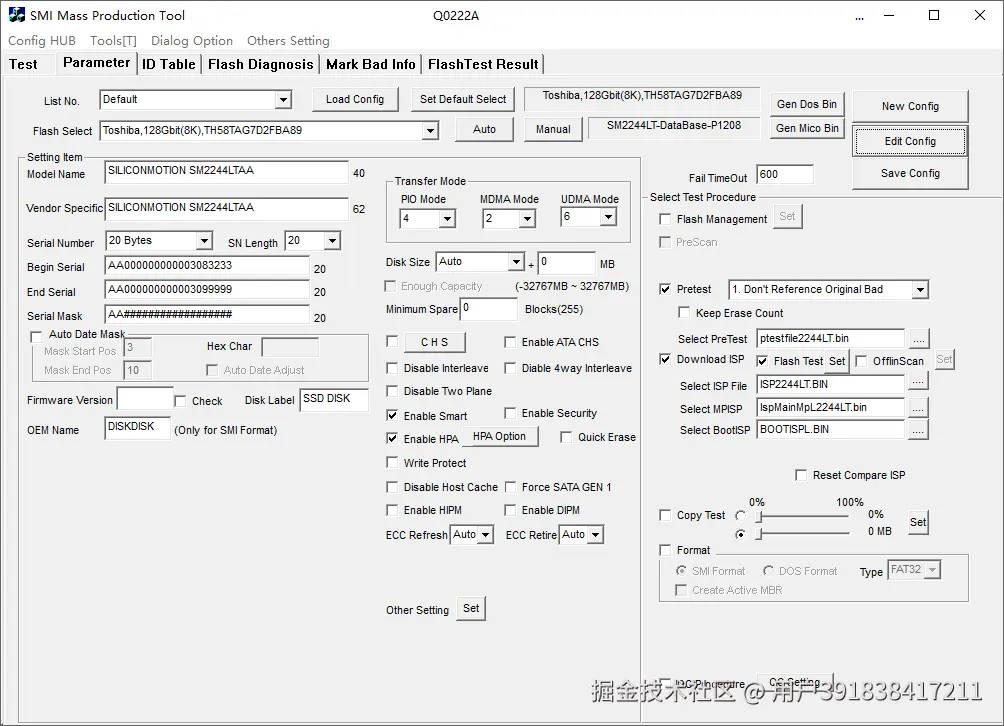This screenshot has width=1004, height=726.
Task: Switch to the ID Table tab
Action: tap(168, 64)
